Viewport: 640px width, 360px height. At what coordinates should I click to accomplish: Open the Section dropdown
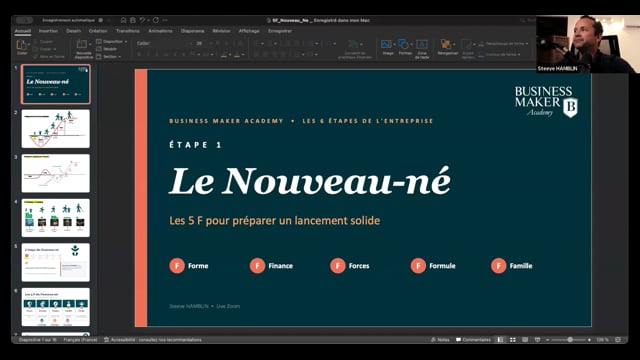(109, 57)
